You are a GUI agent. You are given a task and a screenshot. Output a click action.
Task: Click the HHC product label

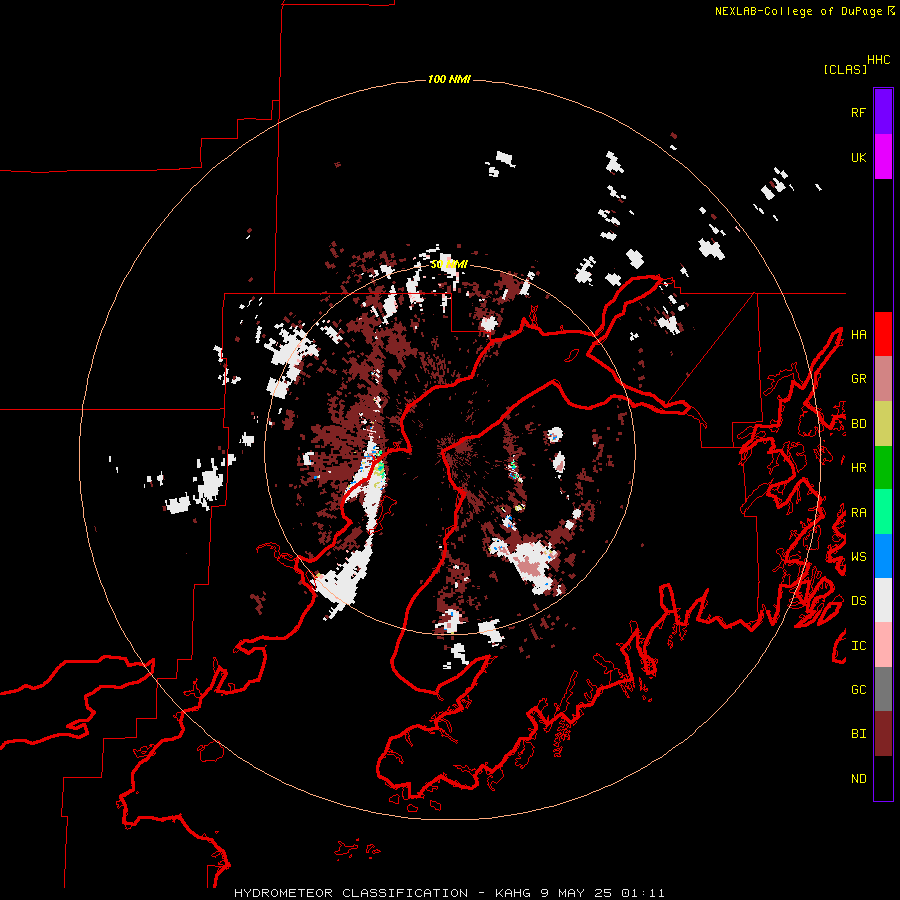[878, 60]
